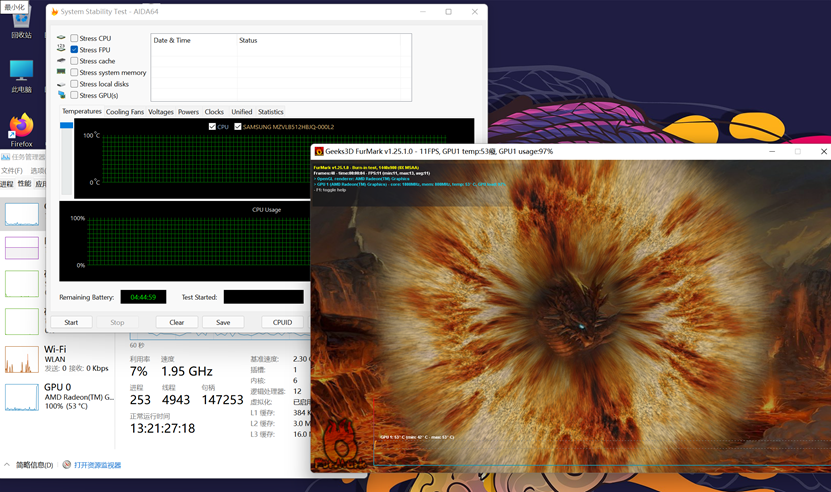Toggle the CPU temperature graph checkbox

point(213,127)
